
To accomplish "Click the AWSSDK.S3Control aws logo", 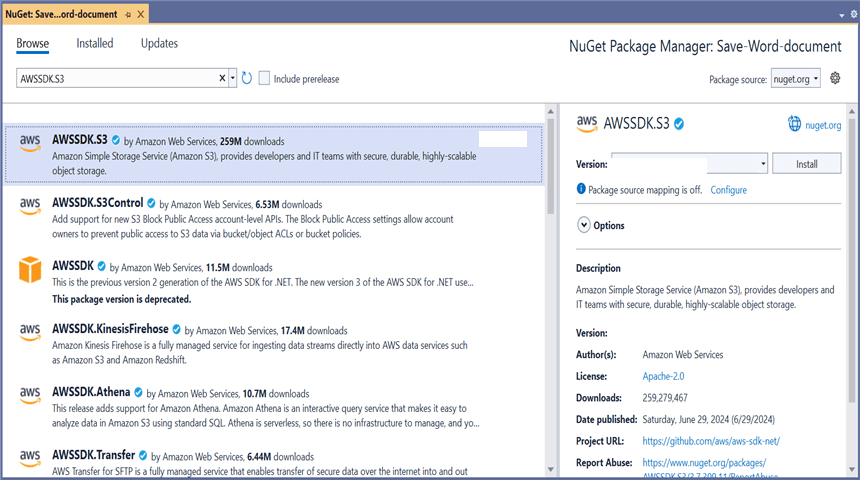I will [x=30, y=206].
